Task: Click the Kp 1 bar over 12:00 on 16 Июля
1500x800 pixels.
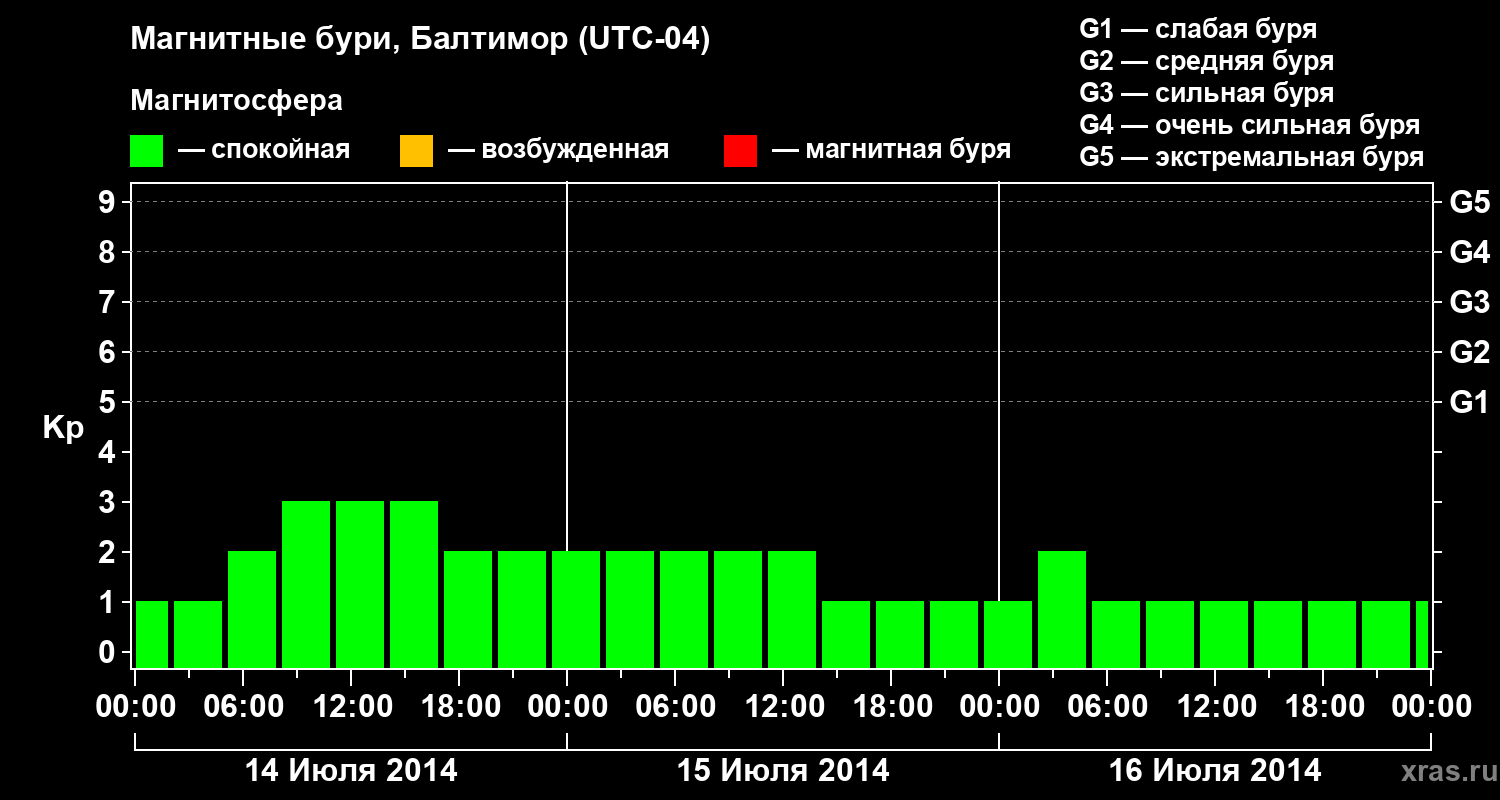Action: 1224,634
